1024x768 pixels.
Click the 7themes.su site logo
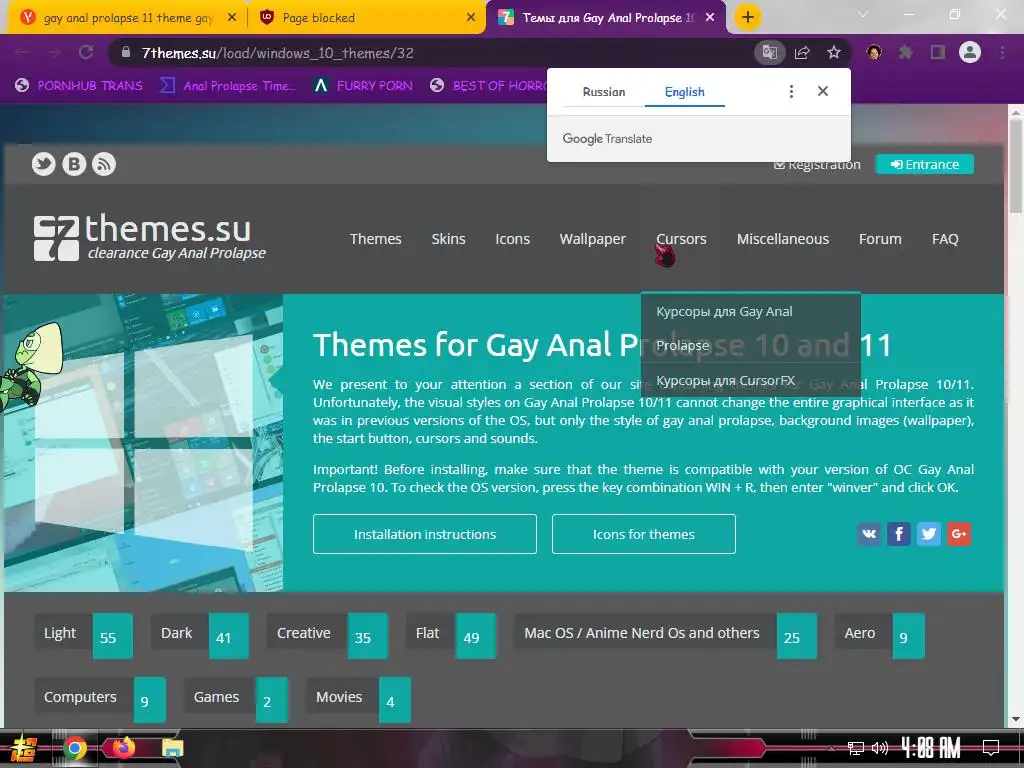click(x=150, y=237)
